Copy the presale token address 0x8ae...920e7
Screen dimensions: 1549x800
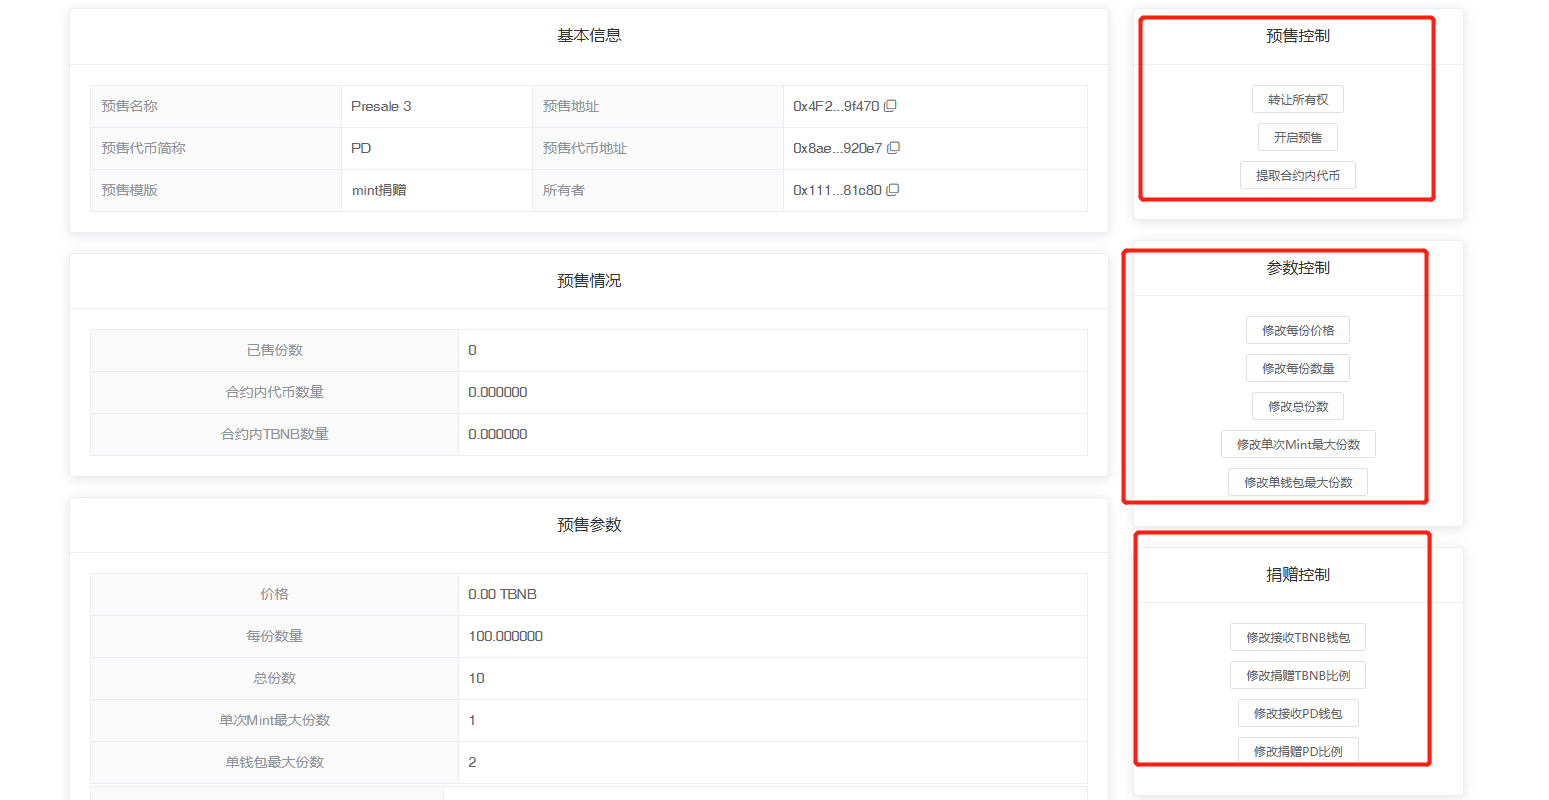click(894, 148)
